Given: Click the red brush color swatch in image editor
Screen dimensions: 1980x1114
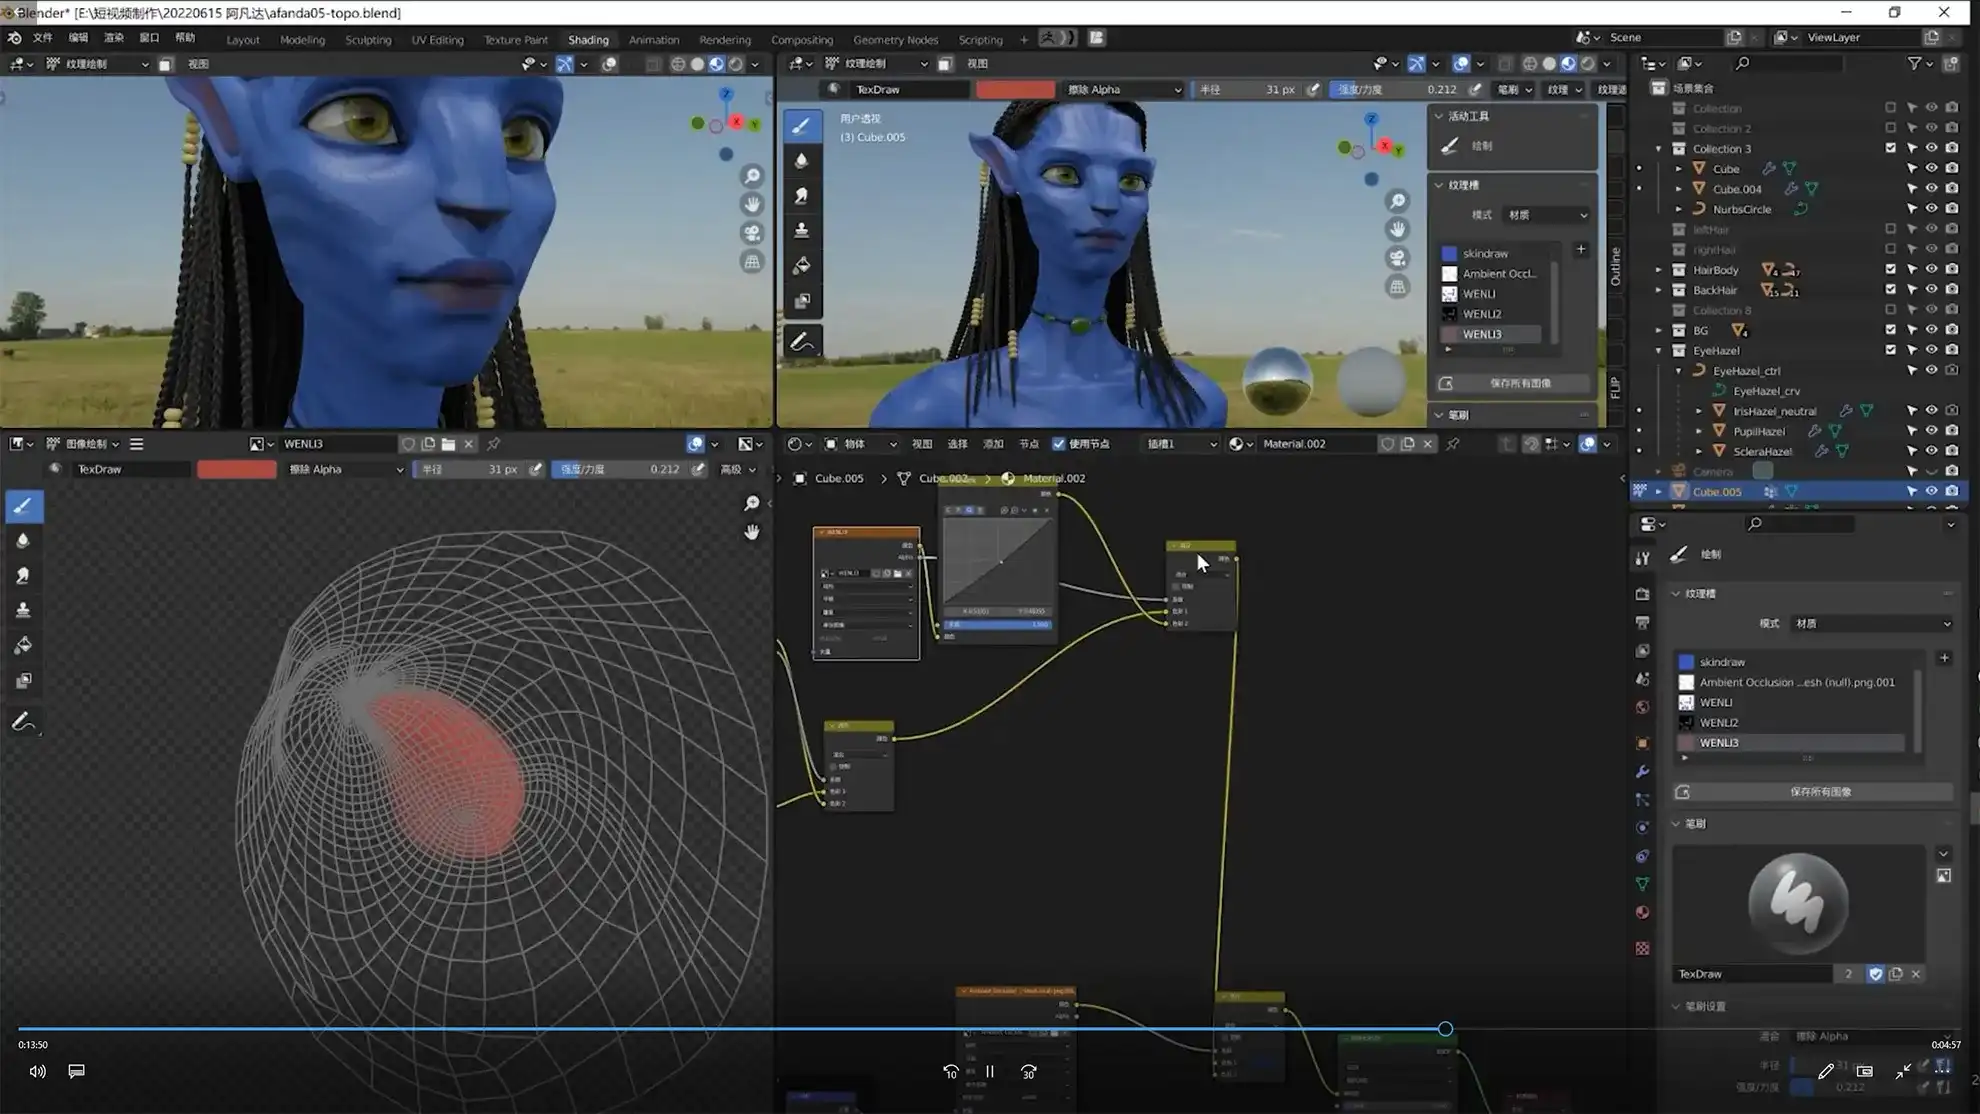Looking at the screenshot, I should point(236,469).
